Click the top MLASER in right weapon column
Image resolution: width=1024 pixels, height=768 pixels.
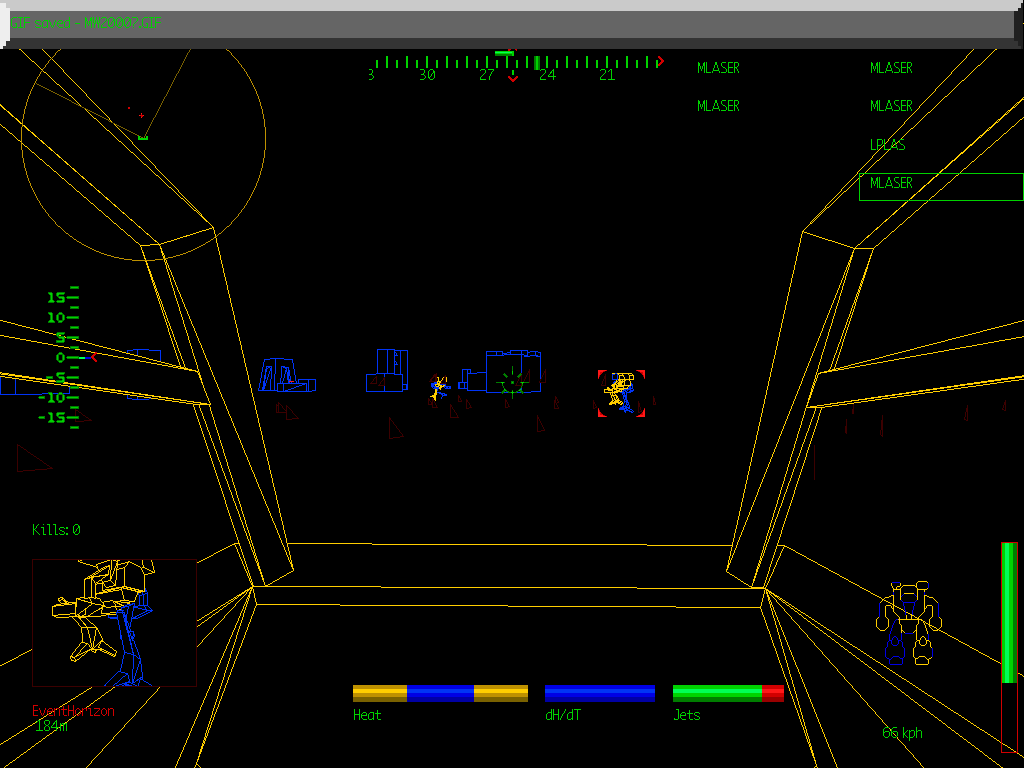[x=891, y=68]
